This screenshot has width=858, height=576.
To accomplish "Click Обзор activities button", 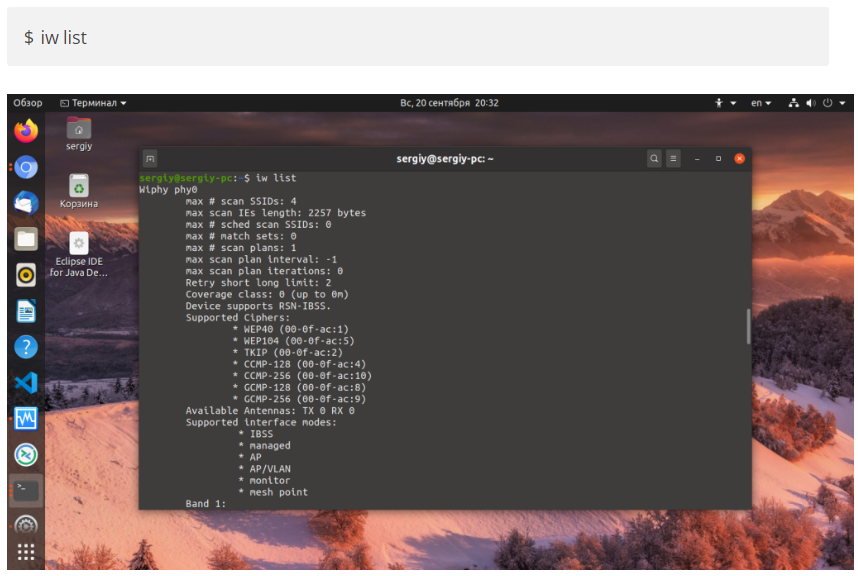I will tap(28, 103).
